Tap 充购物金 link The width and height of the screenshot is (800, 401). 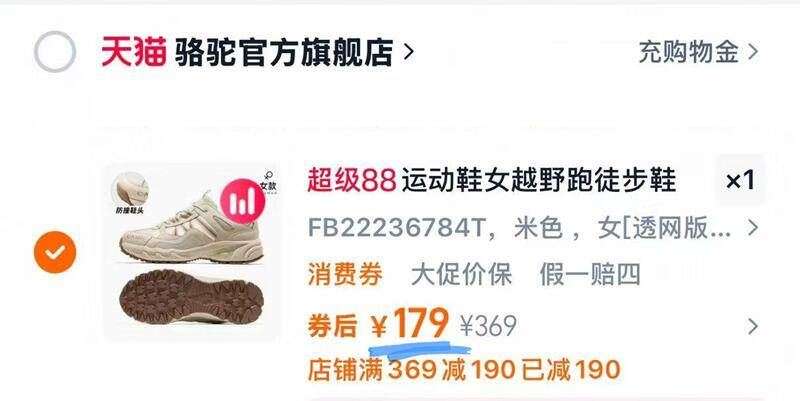pyautogui.click(x=688, y=52)
